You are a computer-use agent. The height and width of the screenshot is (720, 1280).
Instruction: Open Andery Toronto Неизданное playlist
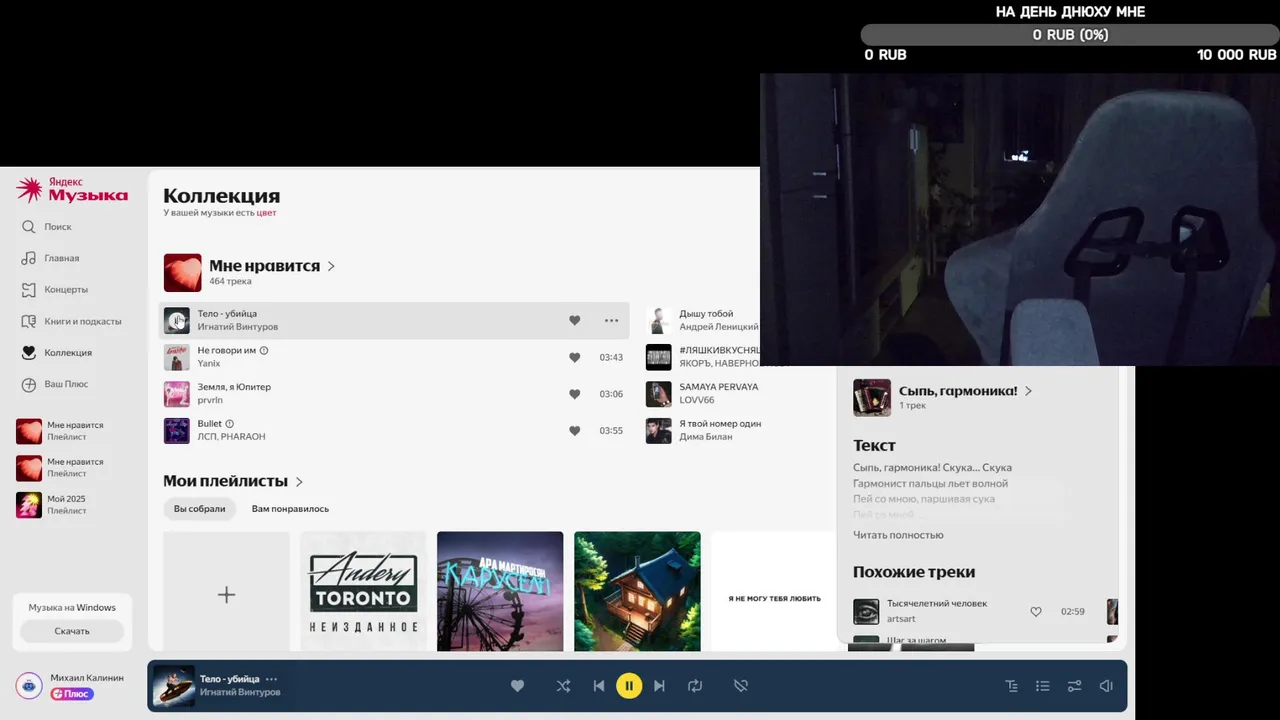[x=364, y=592]
